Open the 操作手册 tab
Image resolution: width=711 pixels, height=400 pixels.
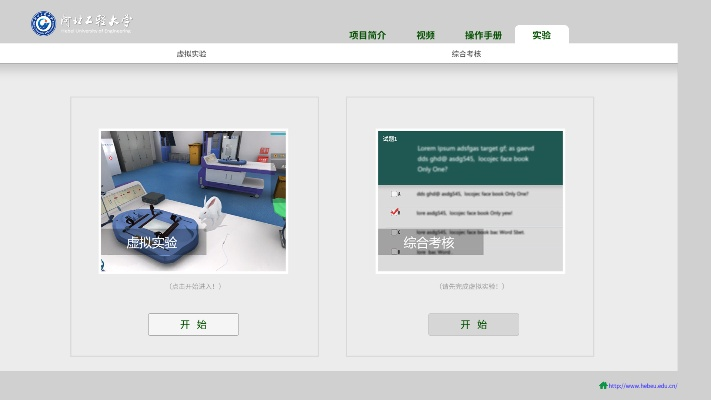pos(483,35)
